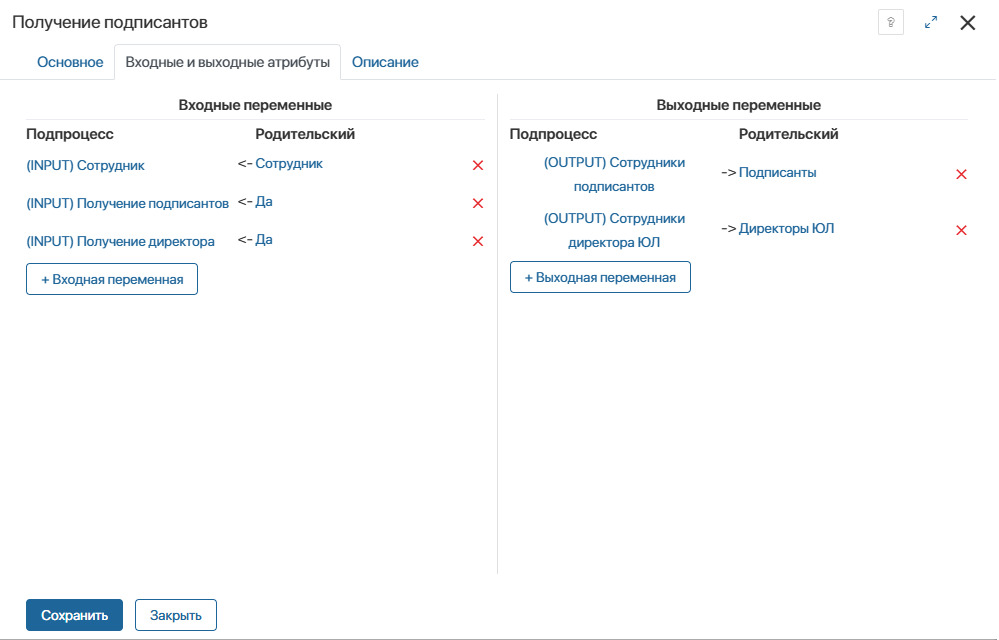Select the Входные и выходные атрибуты tab
Screen dimensions: 999x640
pyautogui.click(x=227, y=62)
